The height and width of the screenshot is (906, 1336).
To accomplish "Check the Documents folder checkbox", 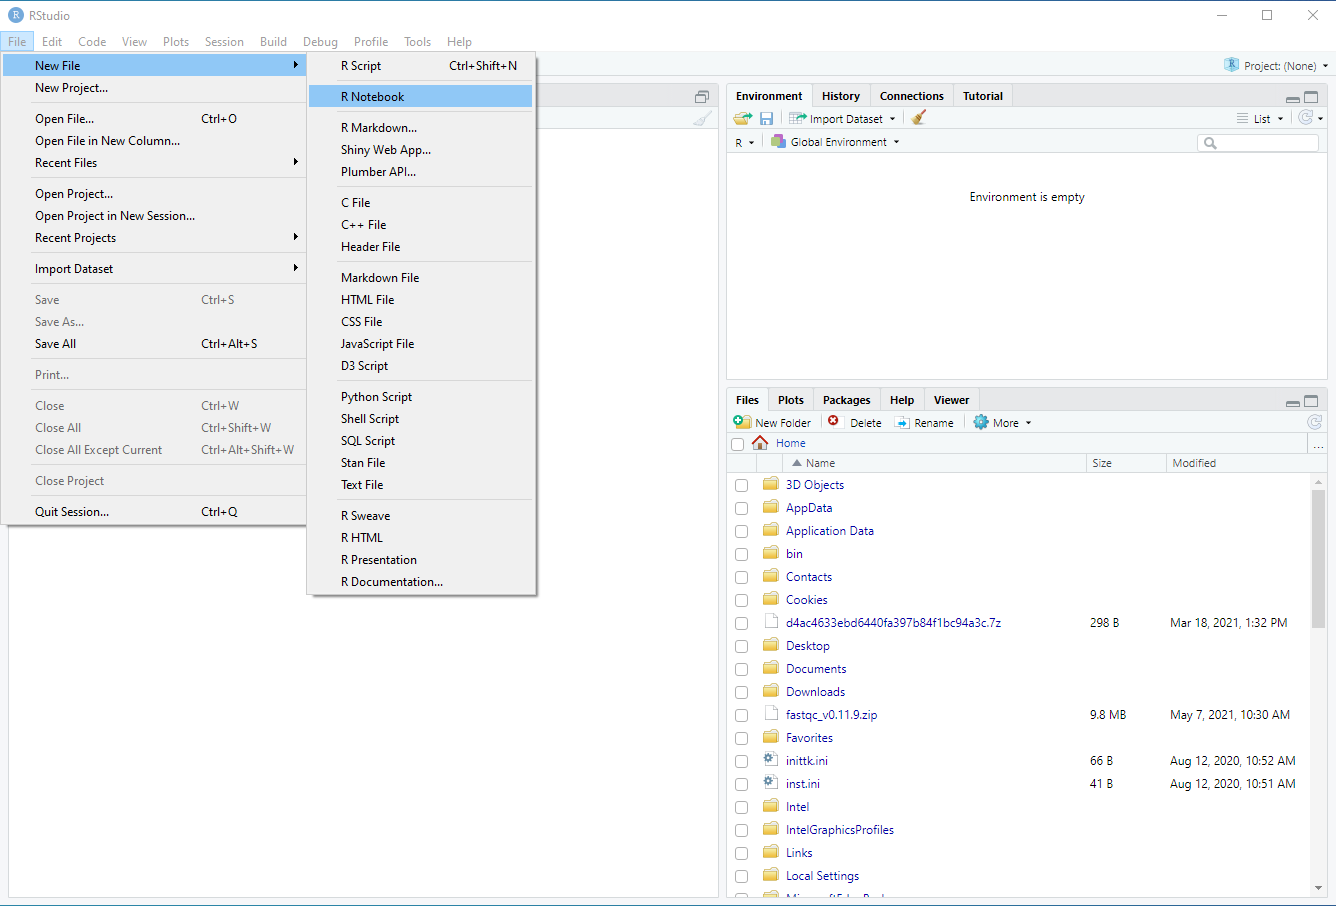I will [741, 669].
